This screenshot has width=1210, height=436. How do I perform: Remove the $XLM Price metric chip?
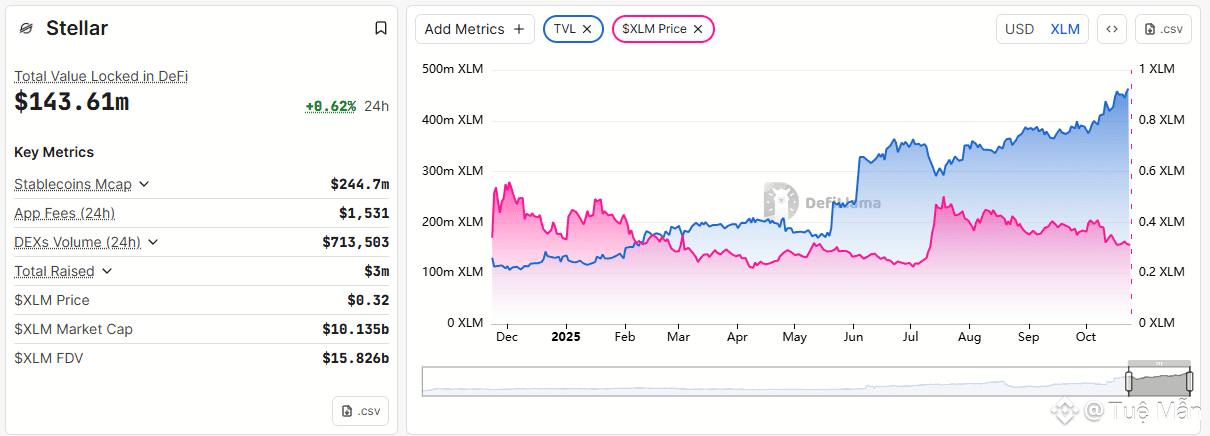tap(698, 29)
